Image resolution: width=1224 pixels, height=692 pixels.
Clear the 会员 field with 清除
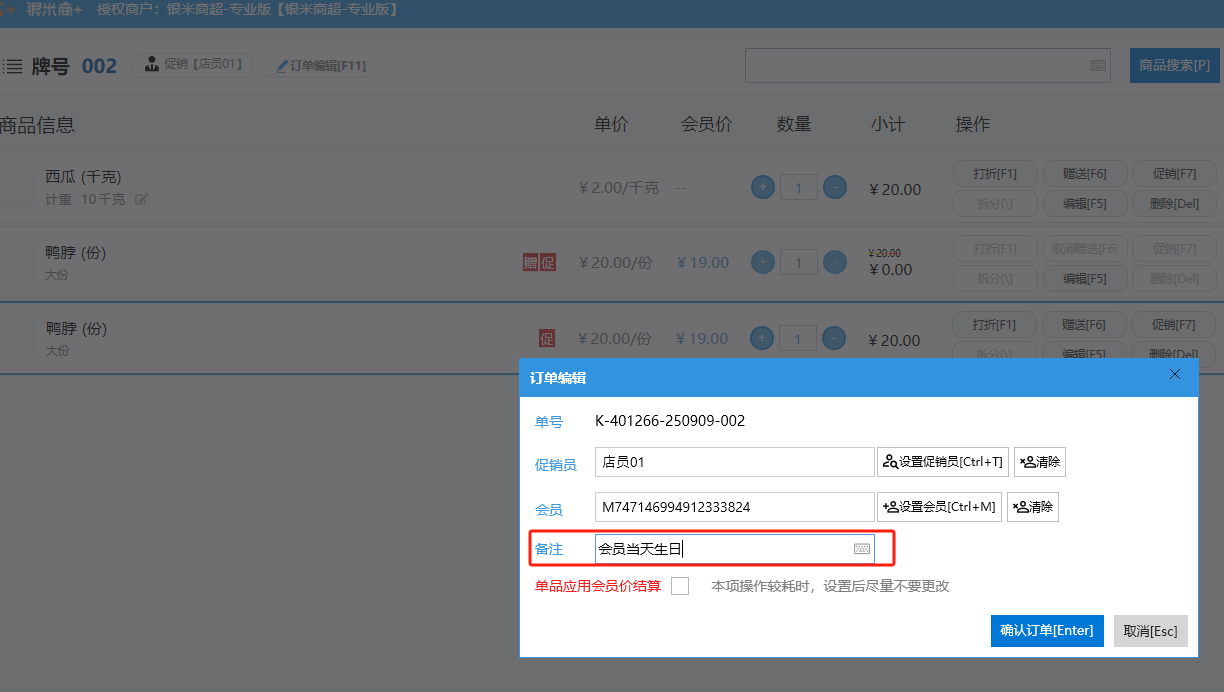[1032, 507]
